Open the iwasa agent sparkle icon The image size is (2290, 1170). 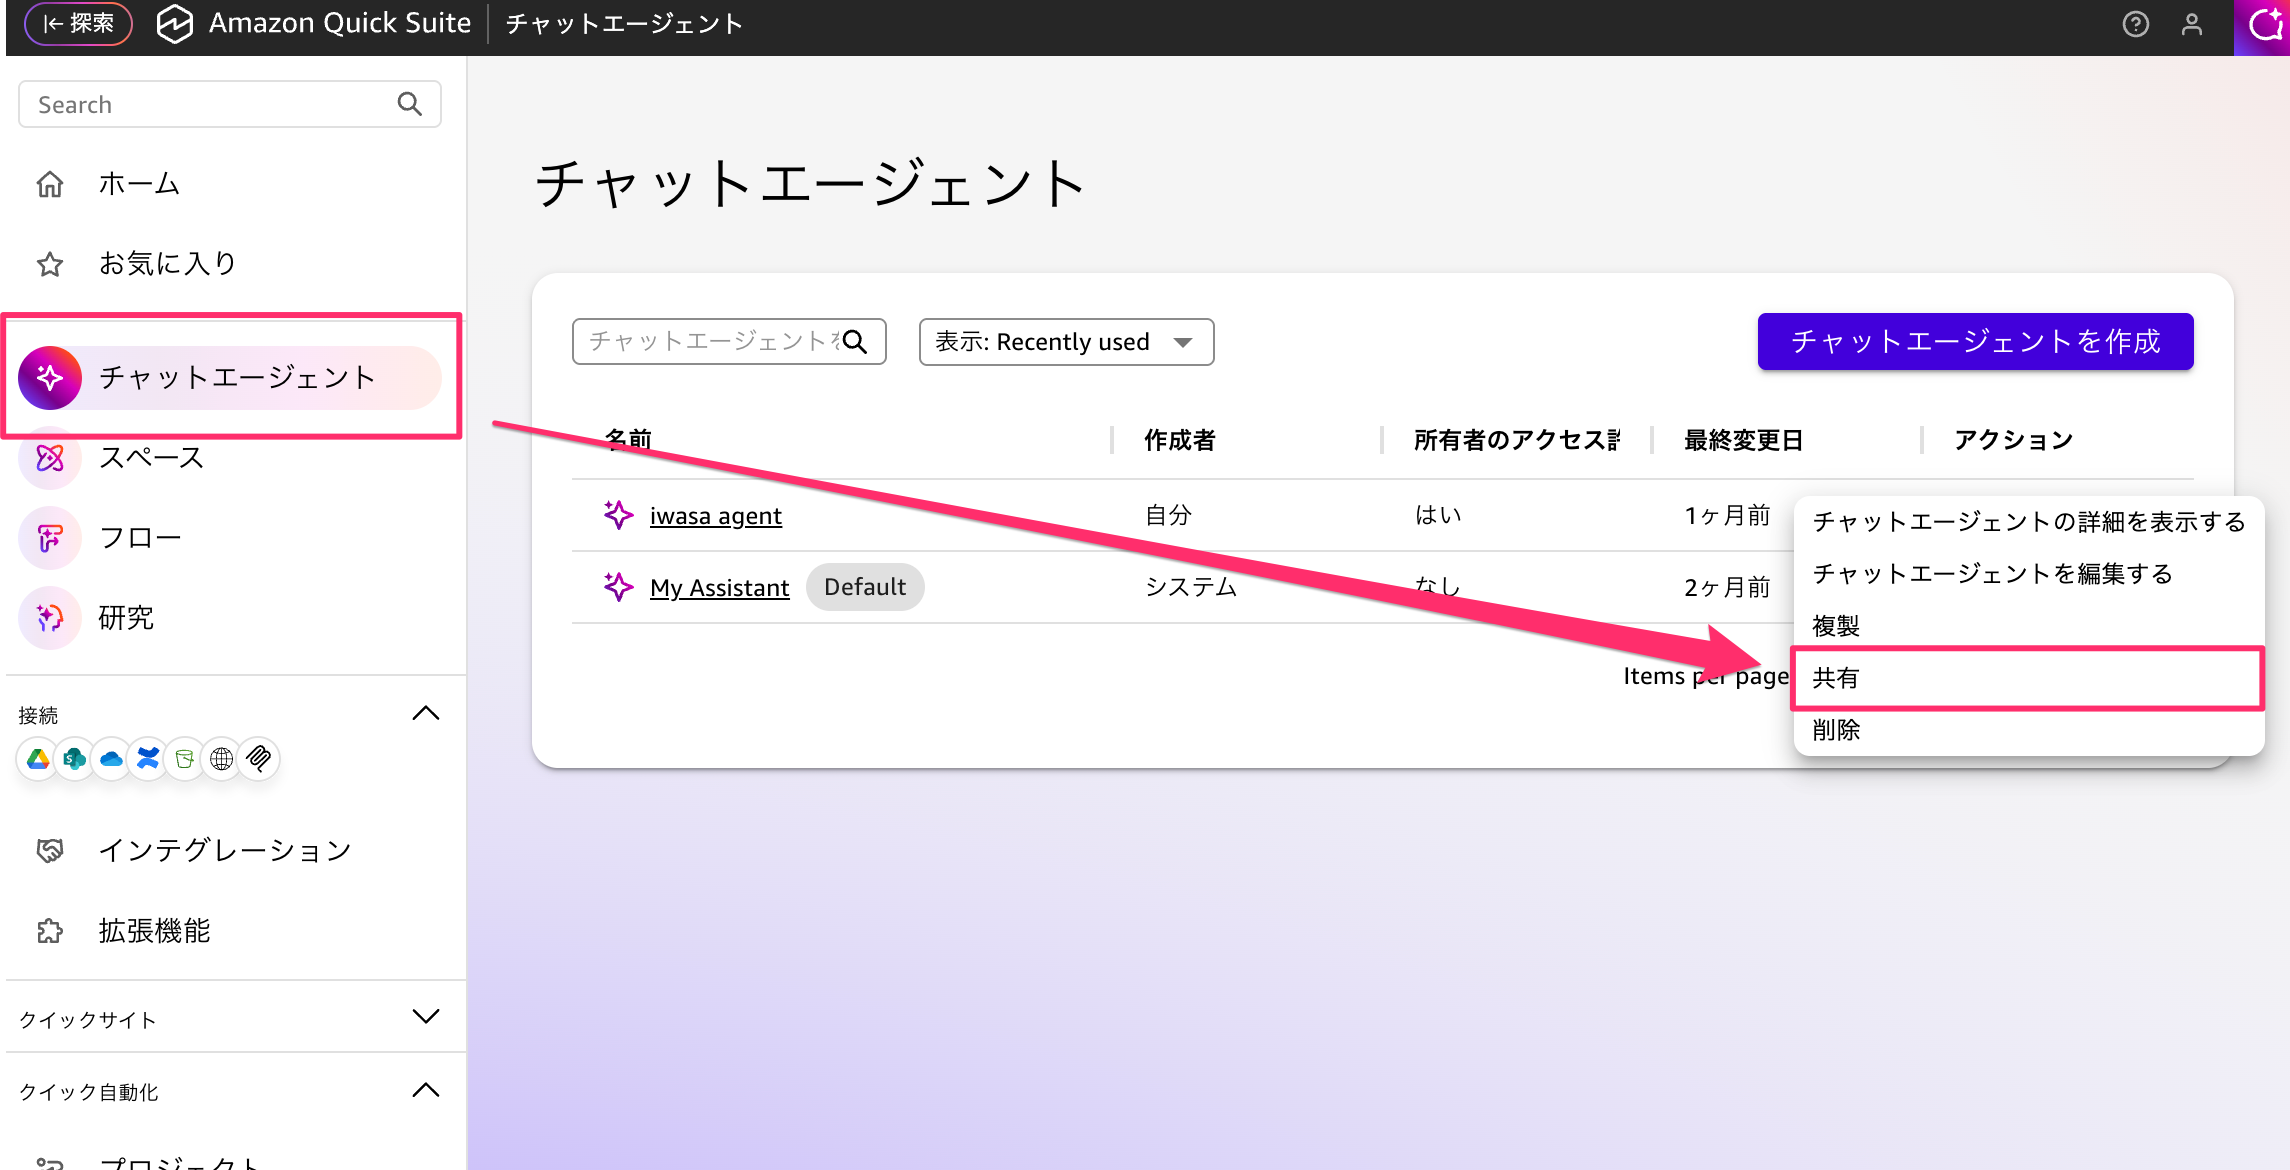point(617,514)
